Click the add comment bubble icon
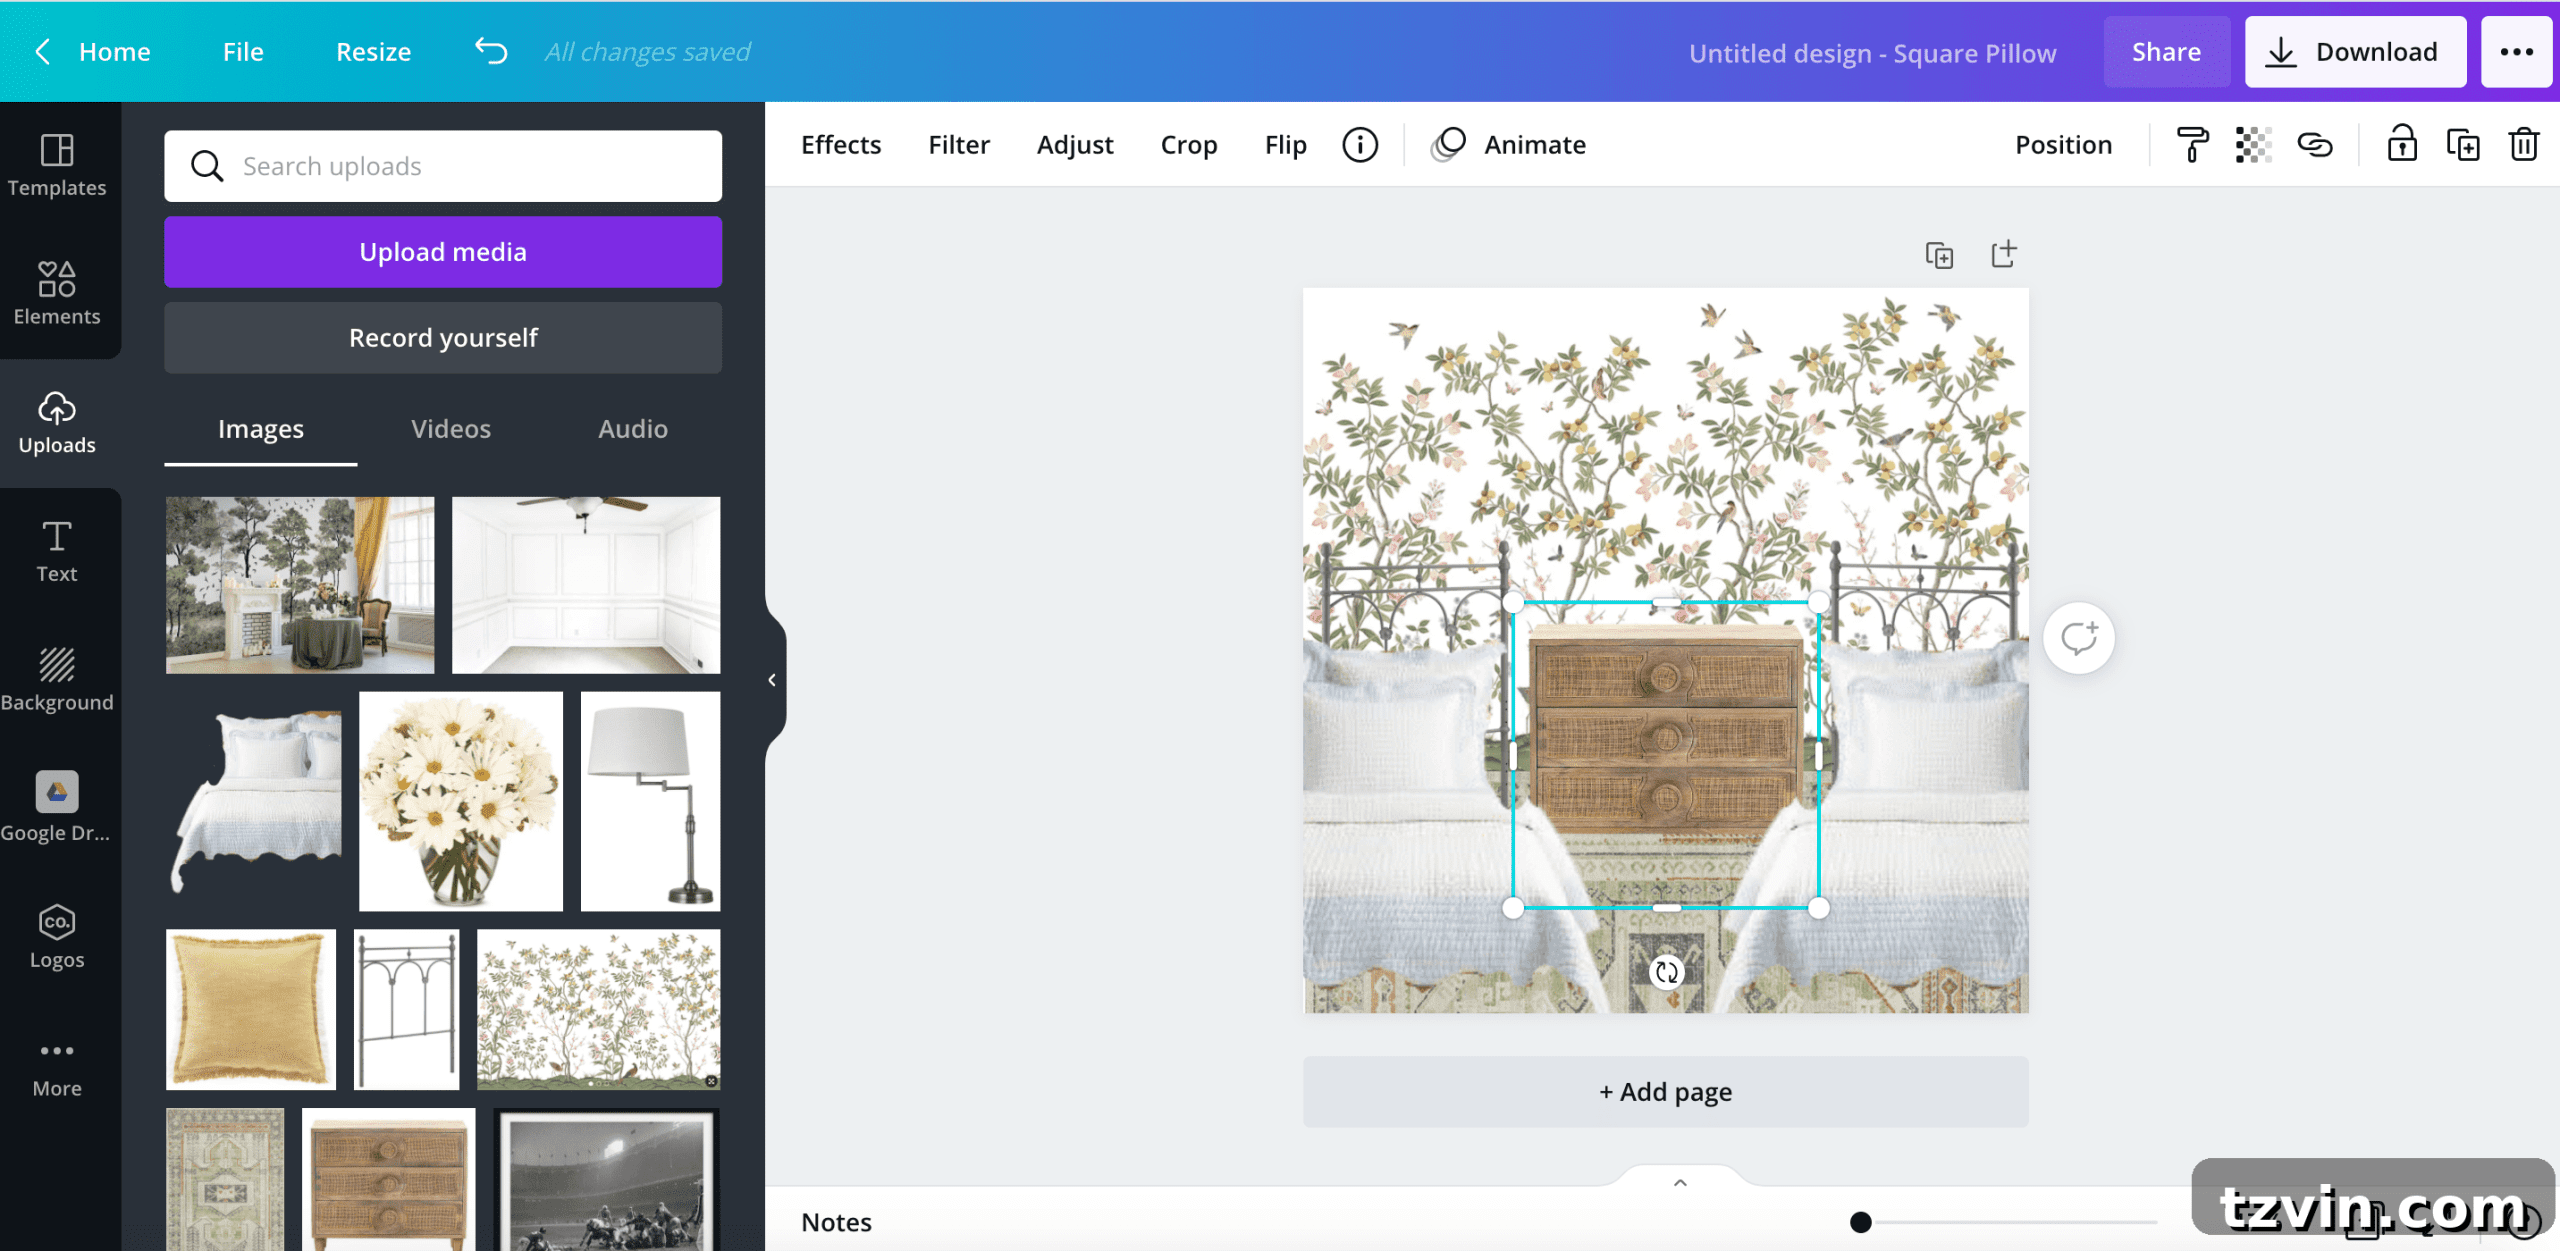Screen dimensions: 2560x1251 click(x=2078, y=638)
